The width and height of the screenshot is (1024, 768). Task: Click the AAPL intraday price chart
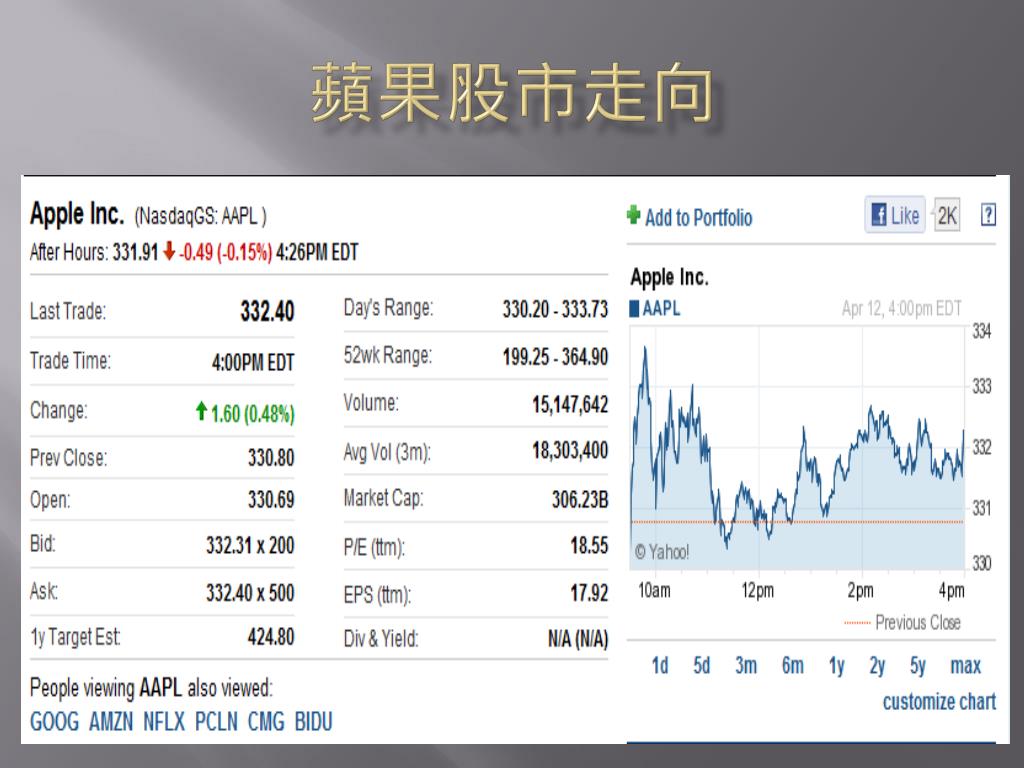pos(797,449)
